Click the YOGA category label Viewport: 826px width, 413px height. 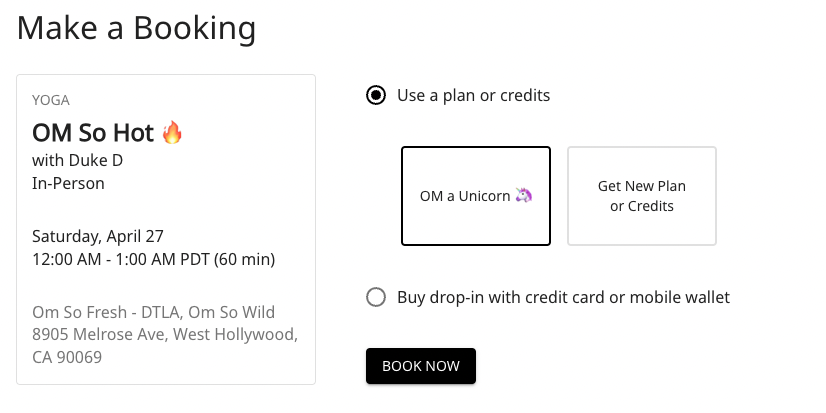51,100
